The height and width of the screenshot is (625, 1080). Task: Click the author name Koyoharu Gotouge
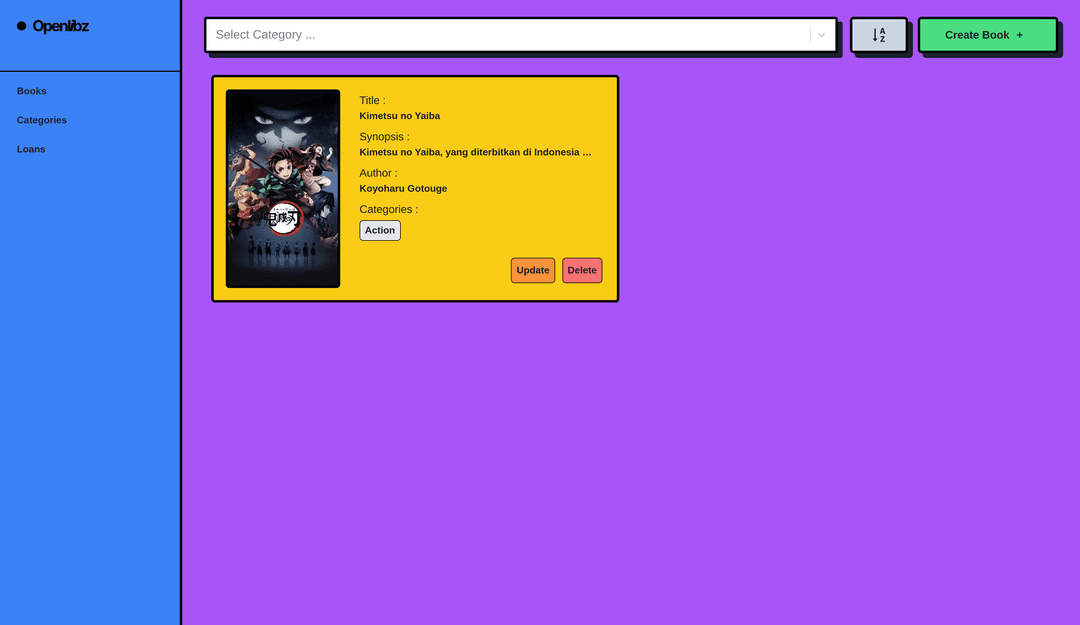pos(403,188)
